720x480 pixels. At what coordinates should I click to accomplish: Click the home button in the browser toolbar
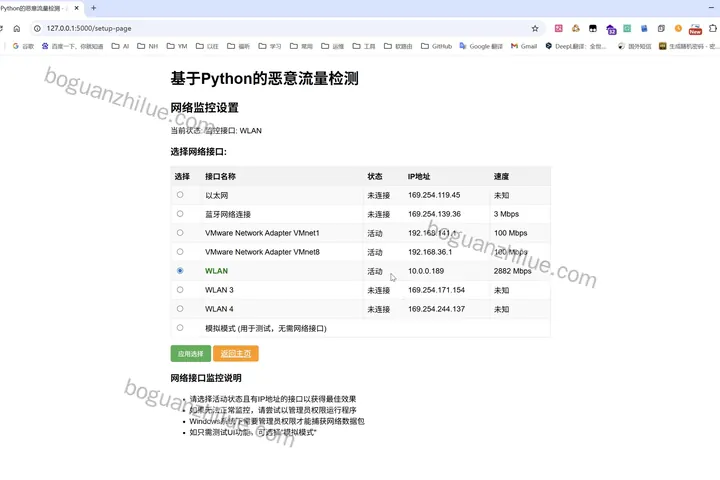point(17,28)
